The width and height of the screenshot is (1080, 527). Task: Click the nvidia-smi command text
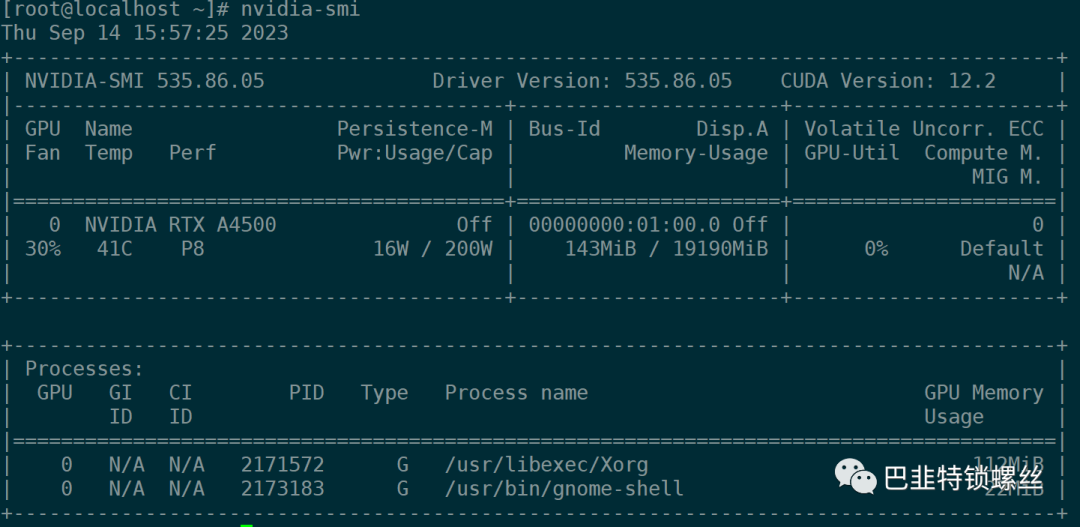[300, 9]
